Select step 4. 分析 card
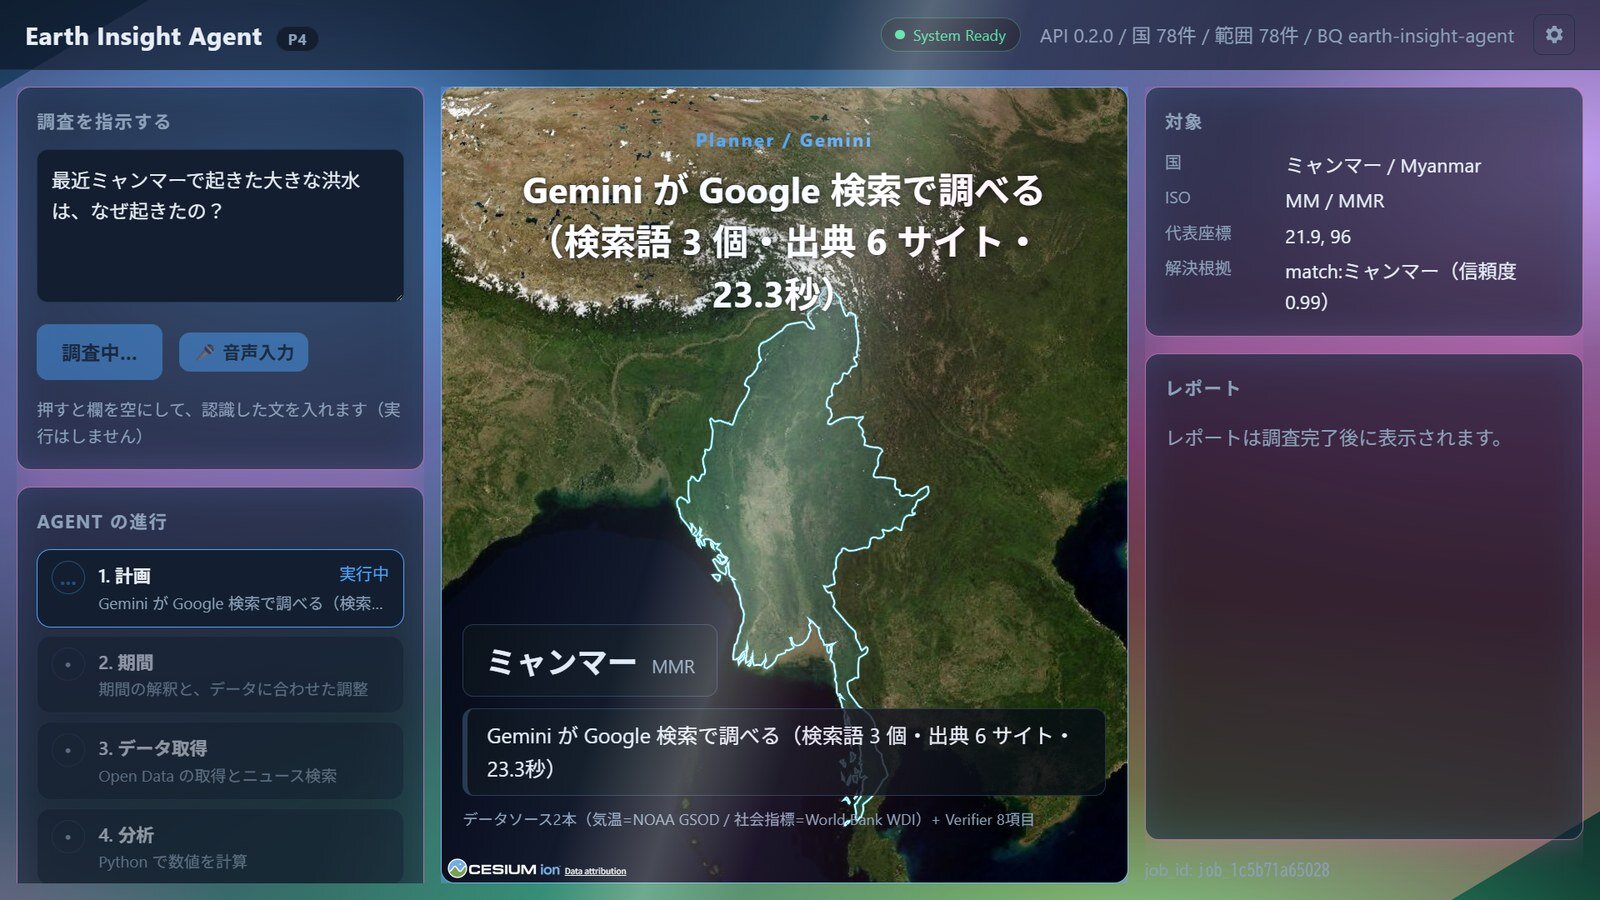Screen dimensions: 1600x900 point(220,847)
